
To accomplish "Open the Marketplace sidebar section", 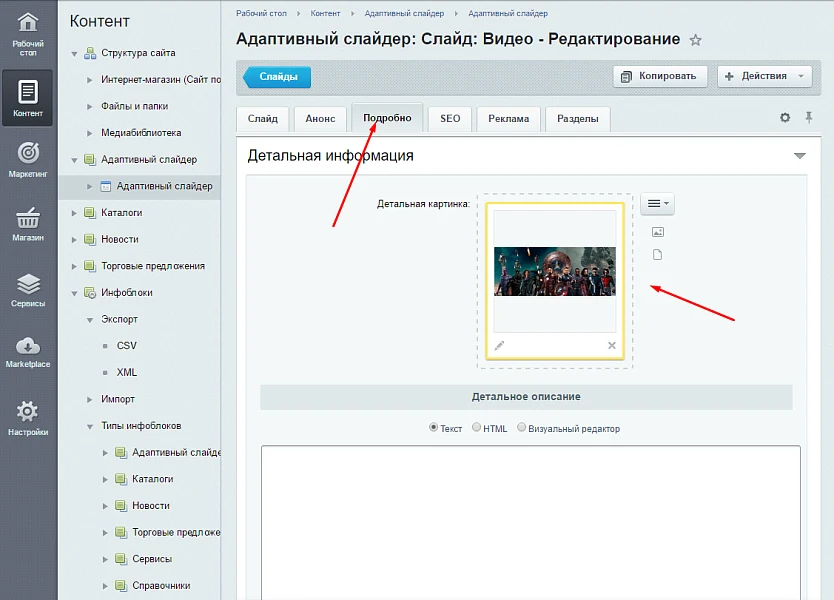I will [x=28, y=352].
